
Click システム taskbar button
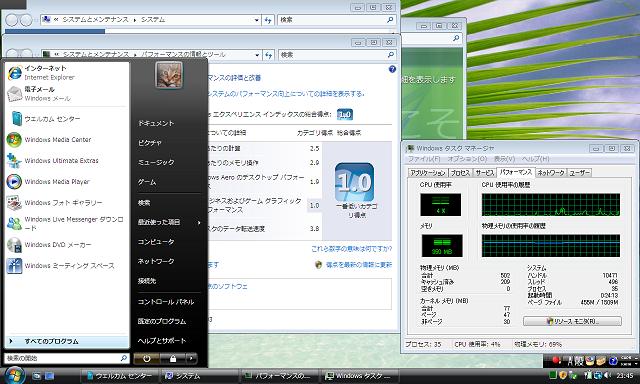pos(199,376)
